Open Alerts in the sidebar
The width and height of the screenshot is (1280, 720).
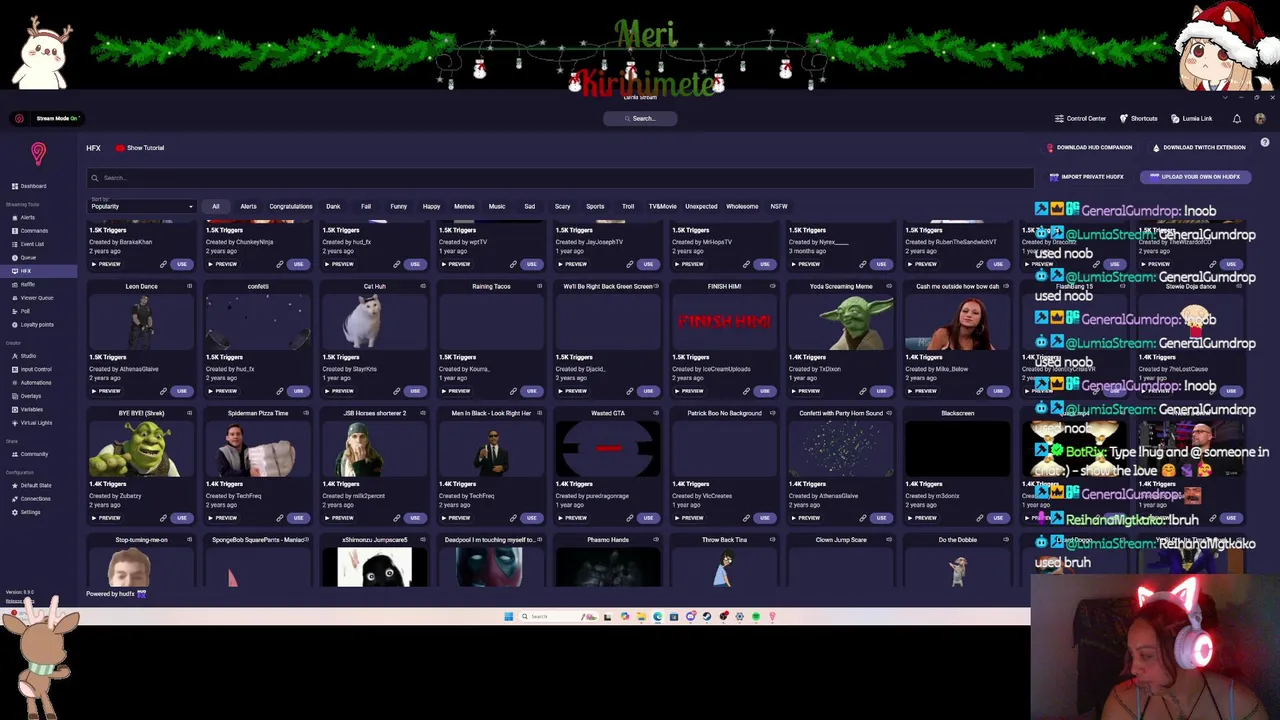pos(39,217)
